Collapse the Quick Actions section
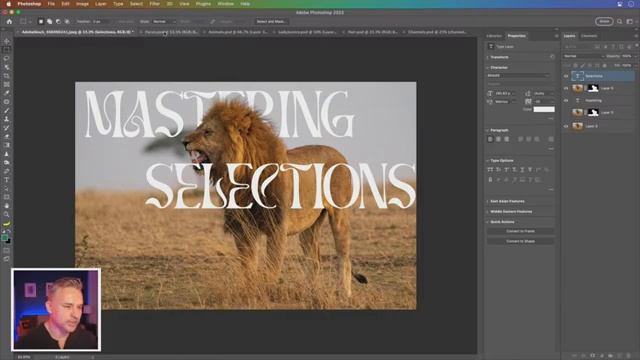This screenshot has width=640, height=360. coord(487,222)
